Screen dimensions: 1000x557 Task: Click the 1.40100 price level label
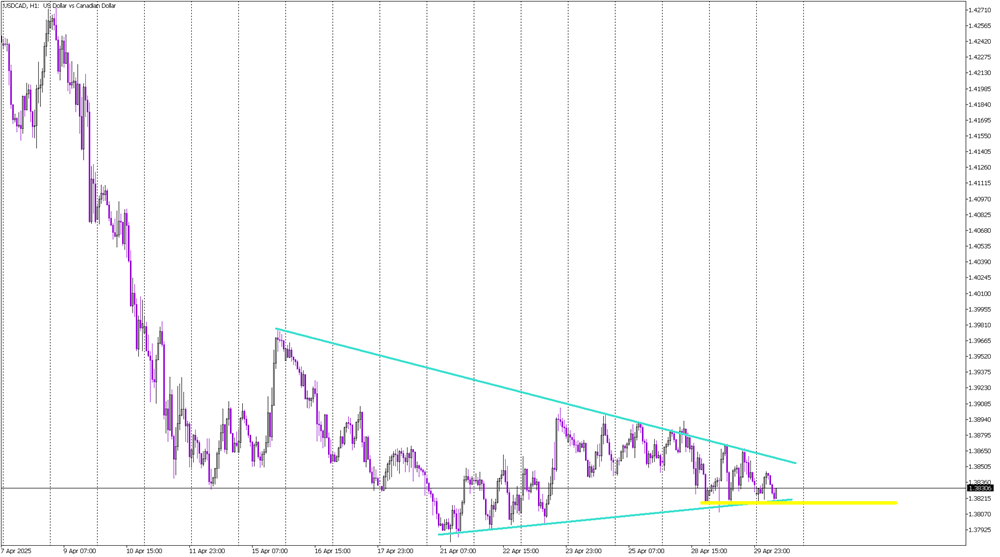(x=980, y=293)
